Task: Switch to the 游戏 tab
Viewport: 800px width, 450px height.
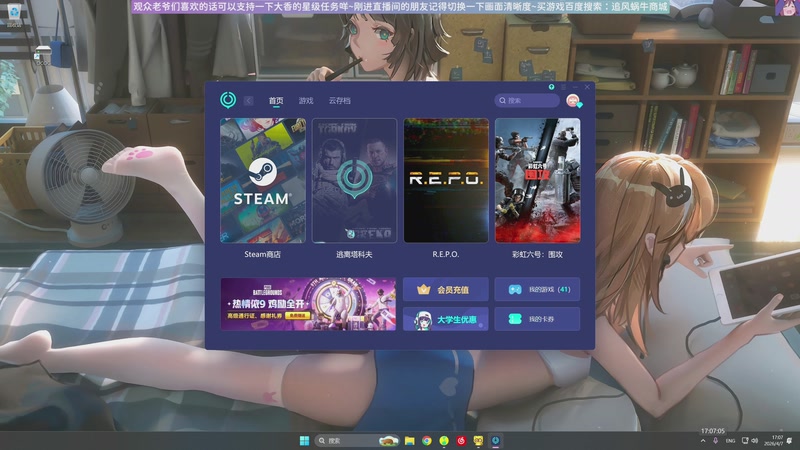Action: [x=306, y=101]
